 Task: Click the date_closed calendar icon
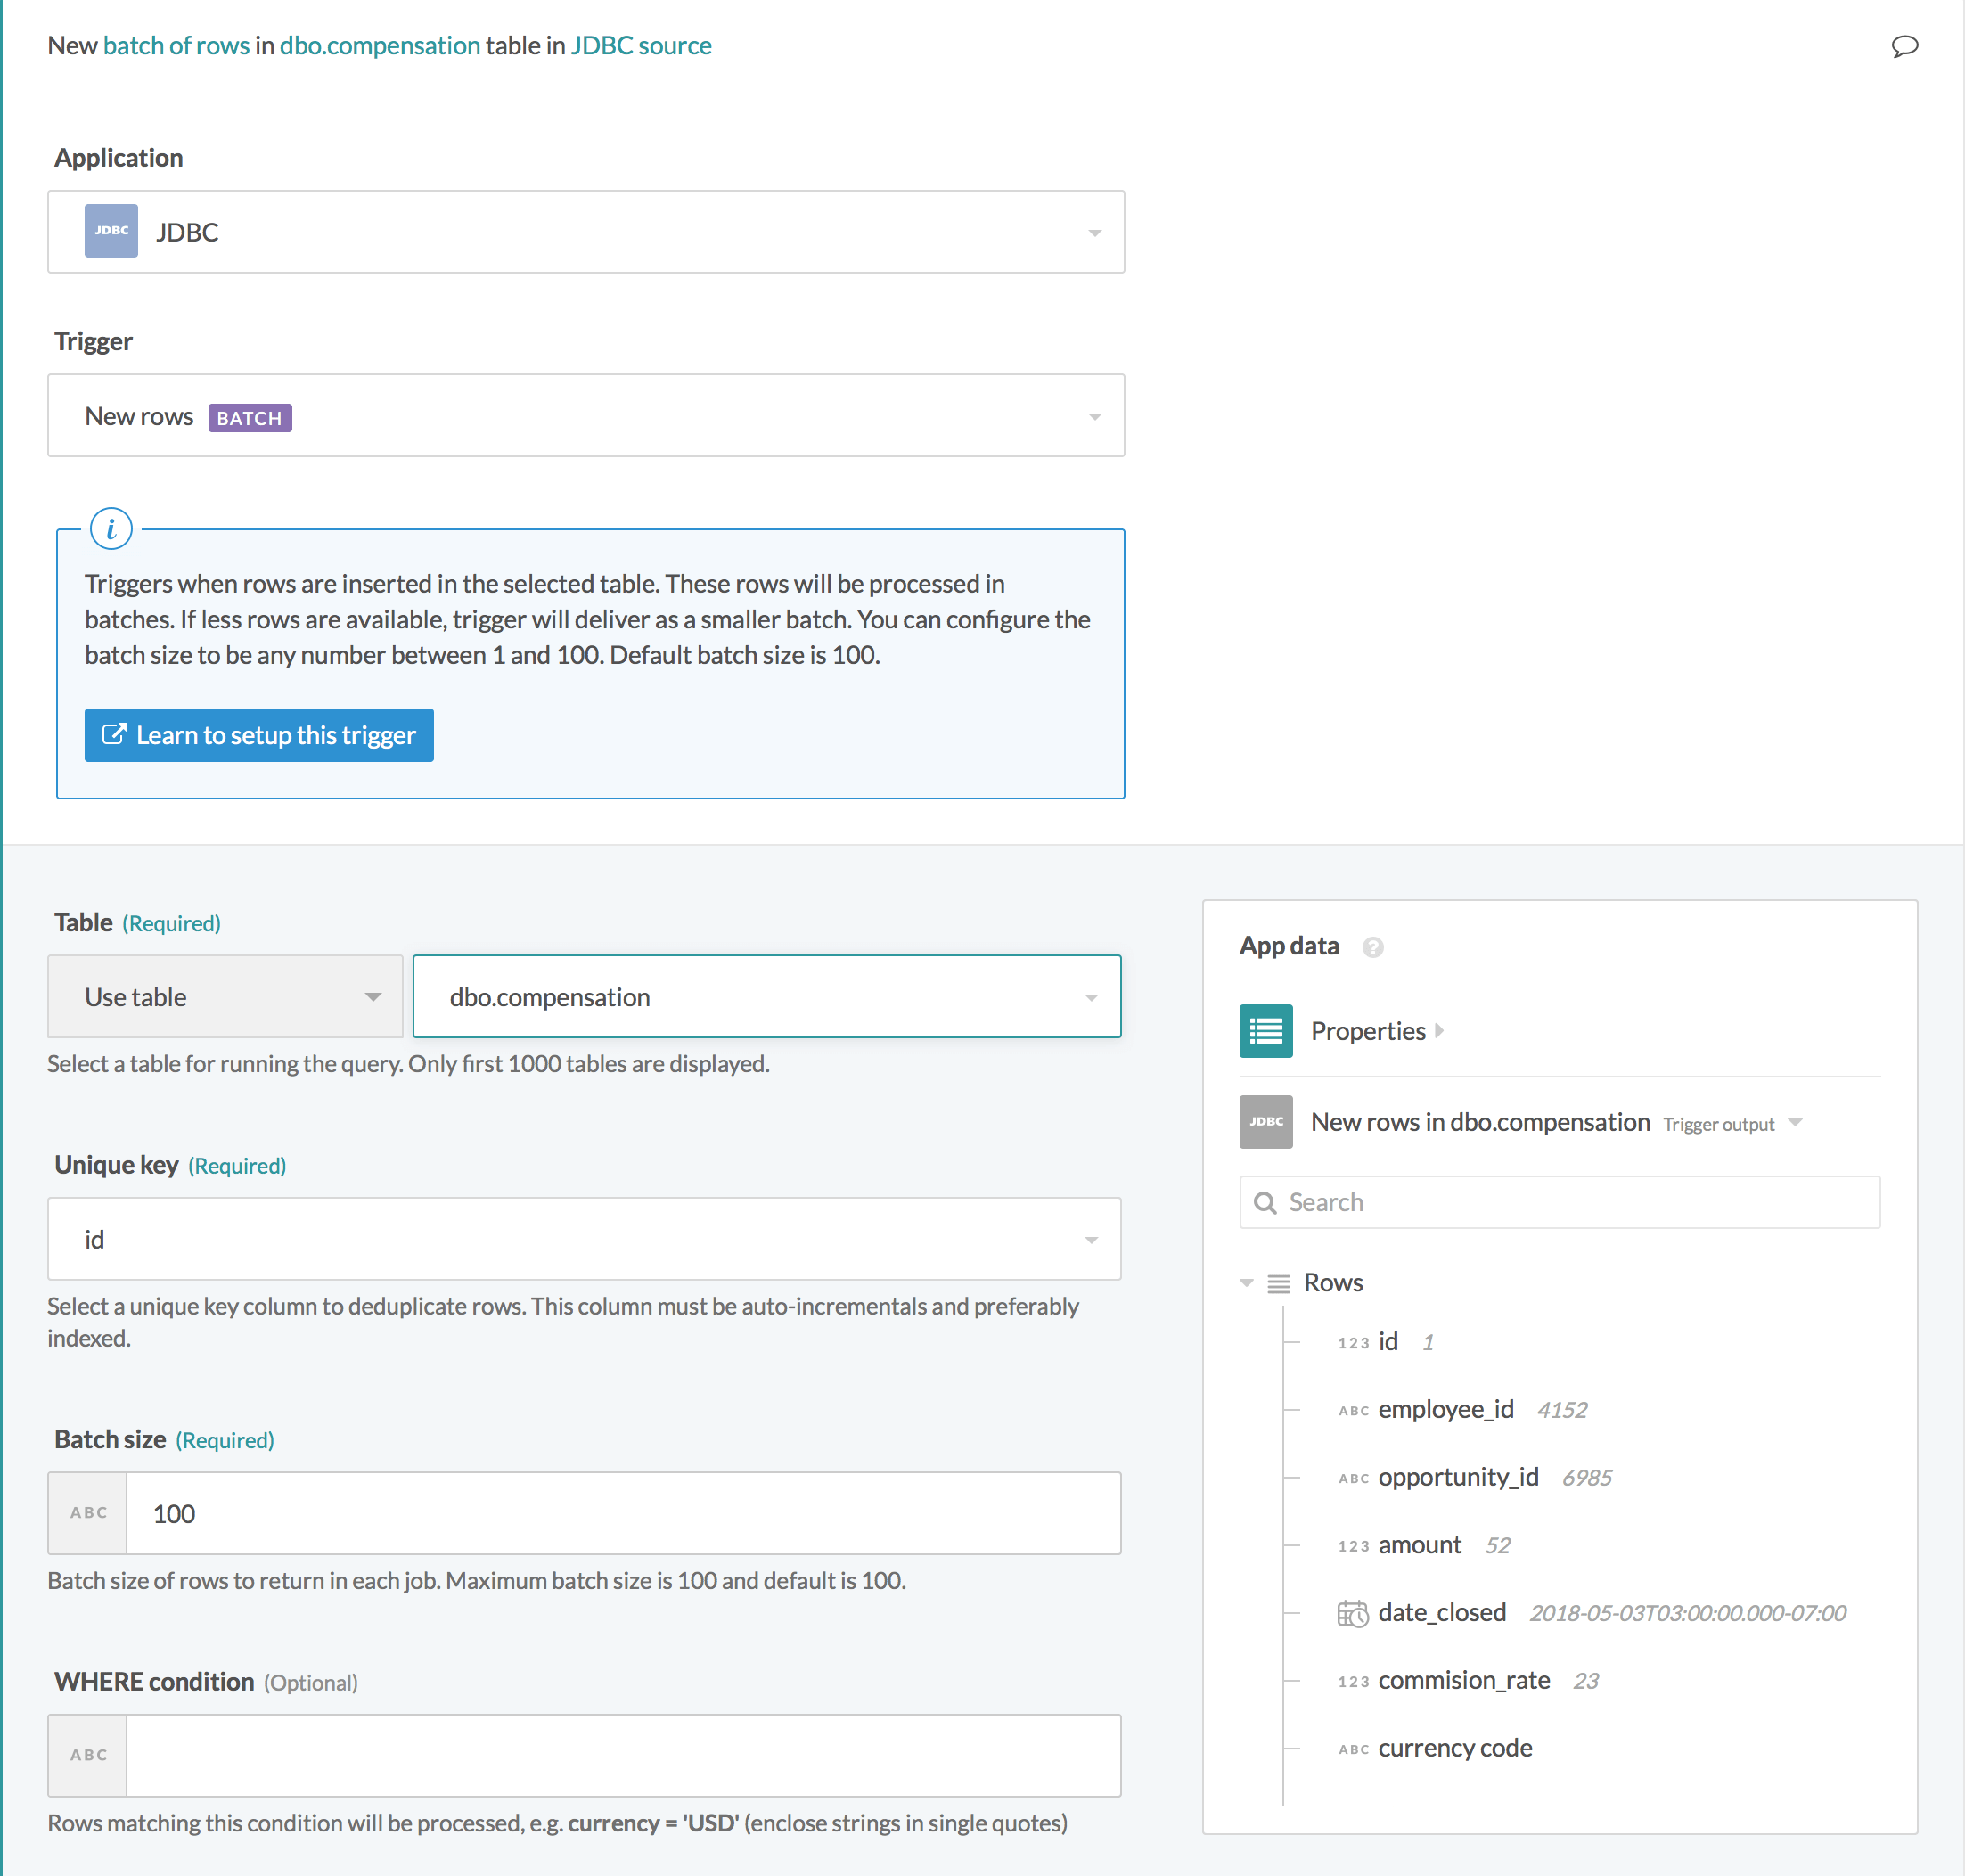click(x=1352, y=1613)
